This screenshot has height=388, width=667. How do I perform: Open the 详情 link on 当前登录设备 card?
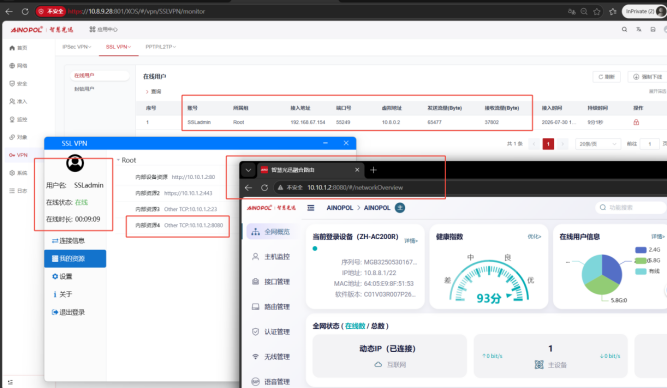click(411, 241)
